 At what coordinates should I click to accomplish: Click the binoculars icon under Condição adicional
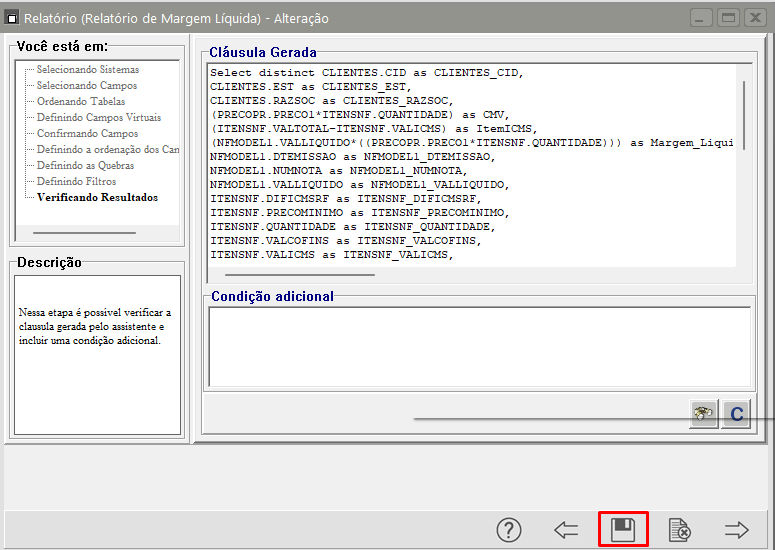point(704,414)
